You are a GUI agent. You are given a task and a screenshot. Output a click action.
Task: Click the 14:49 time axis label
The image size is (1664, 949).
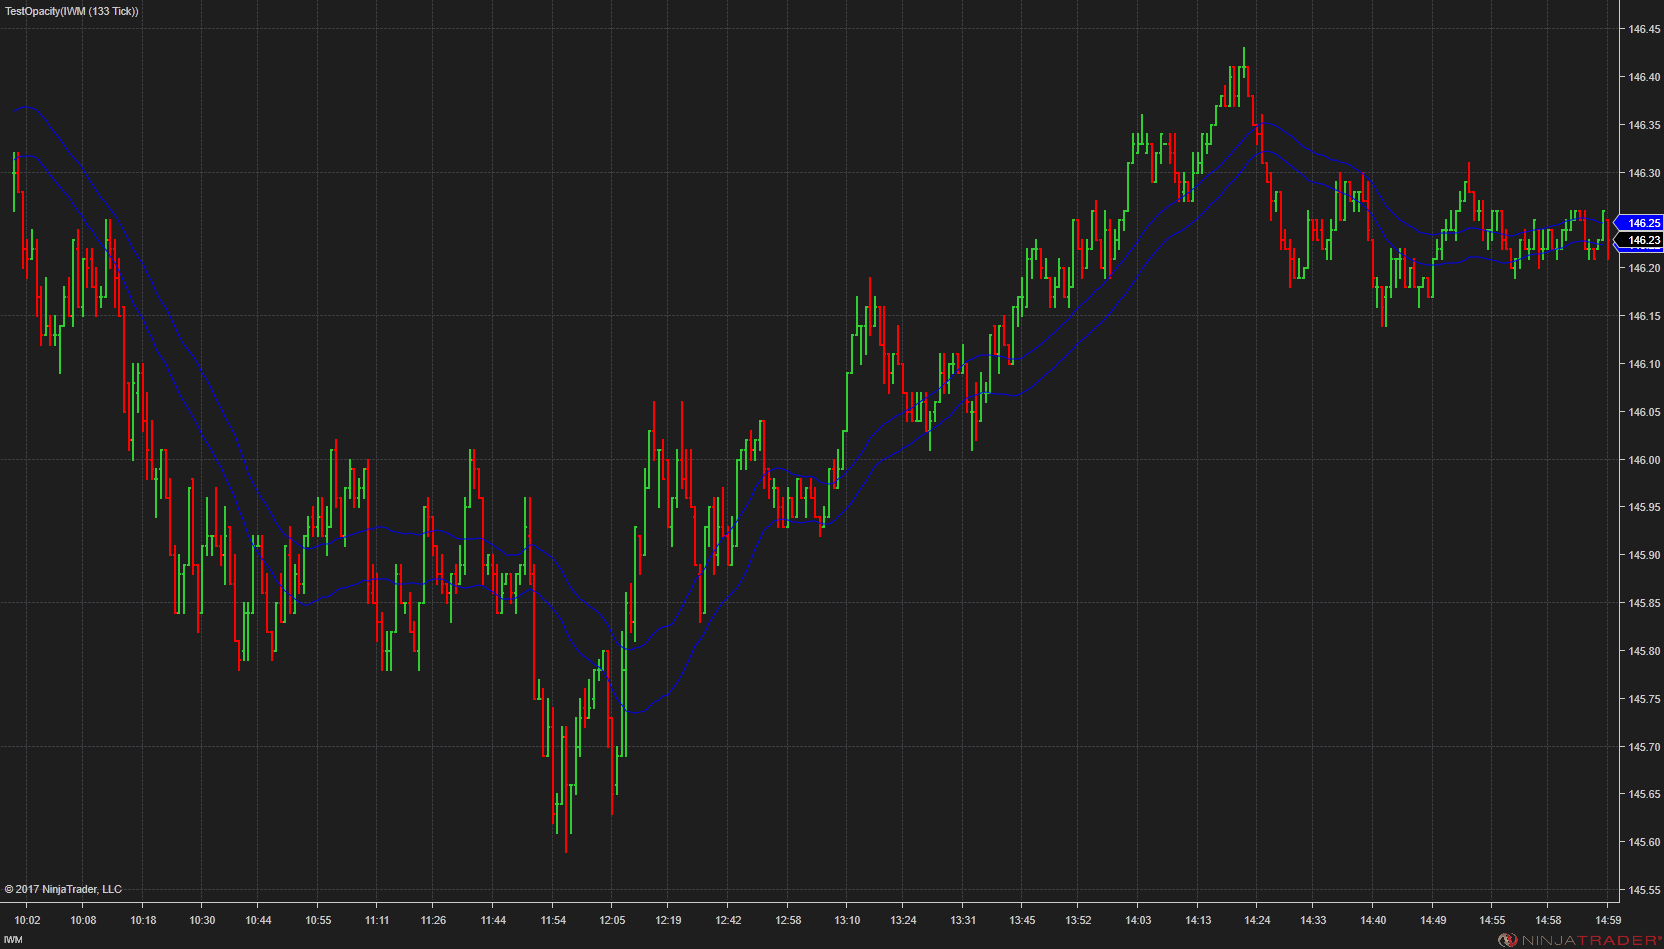(x=1433, y=920)
